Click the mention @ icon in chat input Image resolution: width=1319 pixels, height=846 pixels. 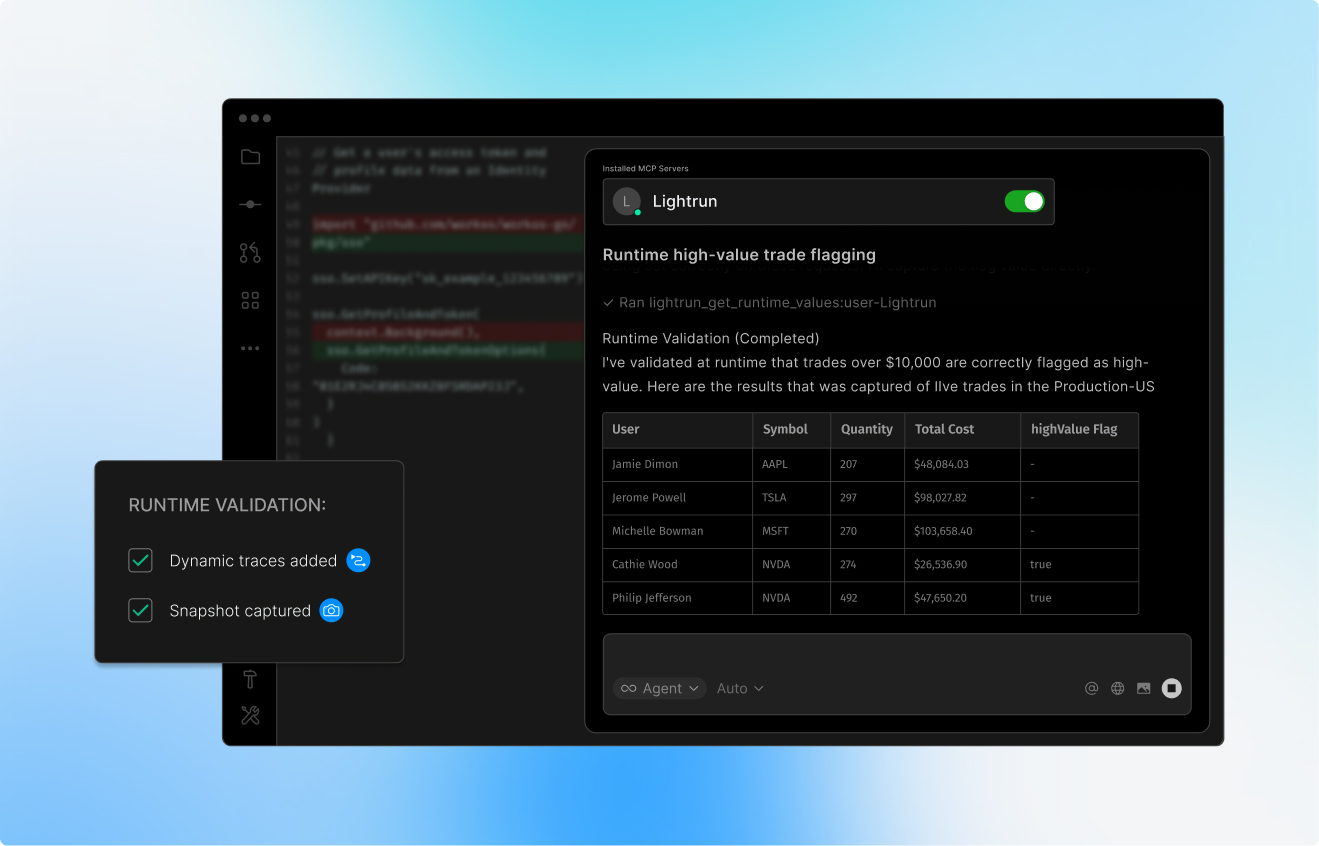1091,688
